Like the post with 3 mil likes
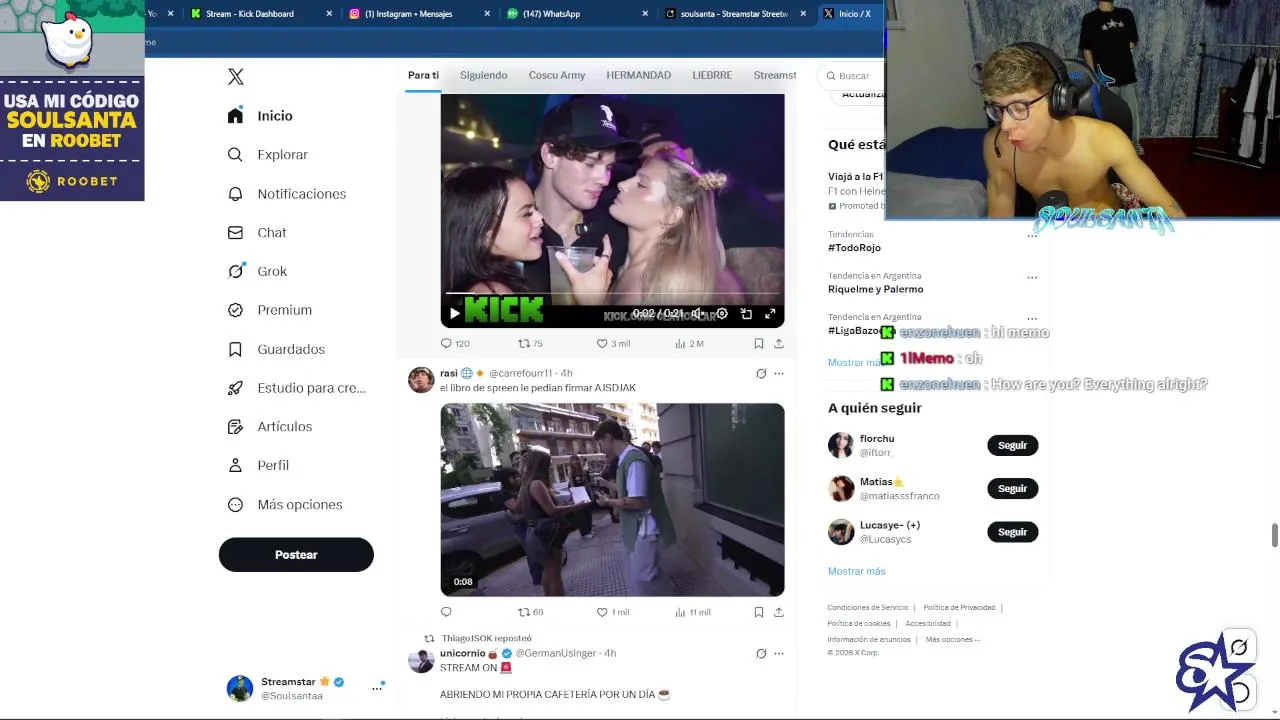1280x720 pixels. pyautogui.click(x=613, y=344)
